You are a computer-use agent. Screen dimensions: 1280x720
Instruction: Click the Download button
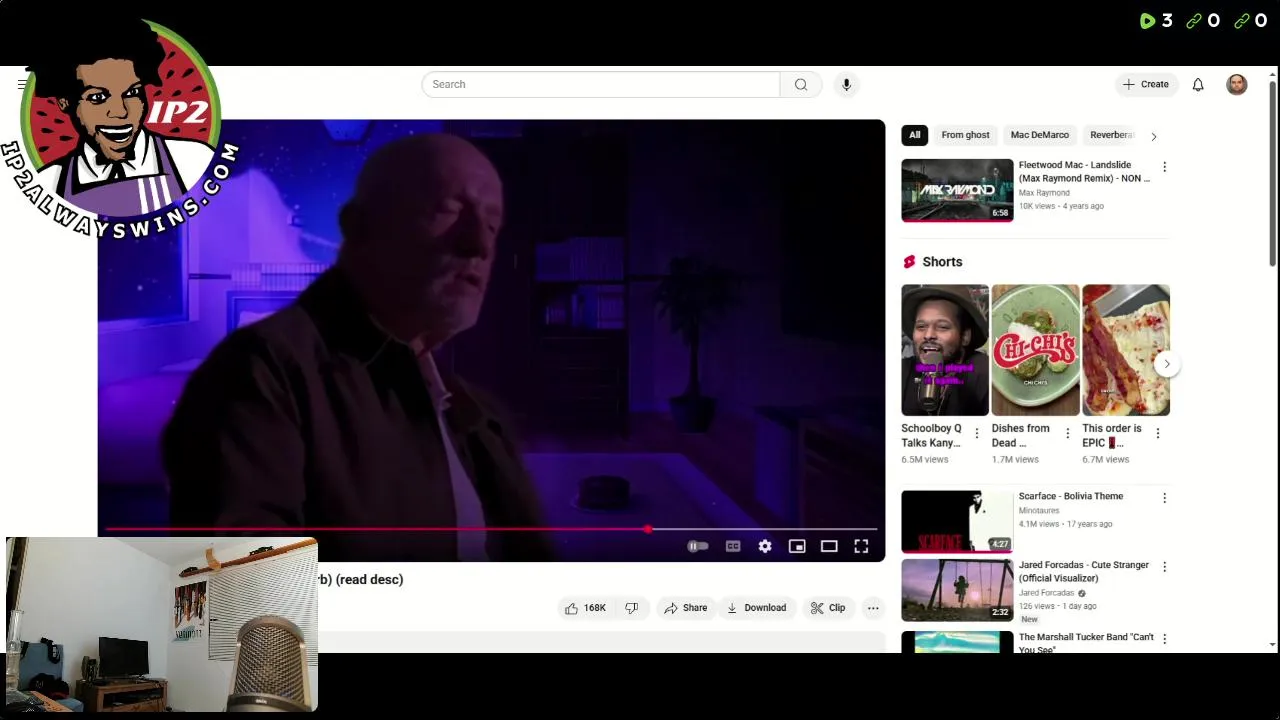tap(757, 608)
